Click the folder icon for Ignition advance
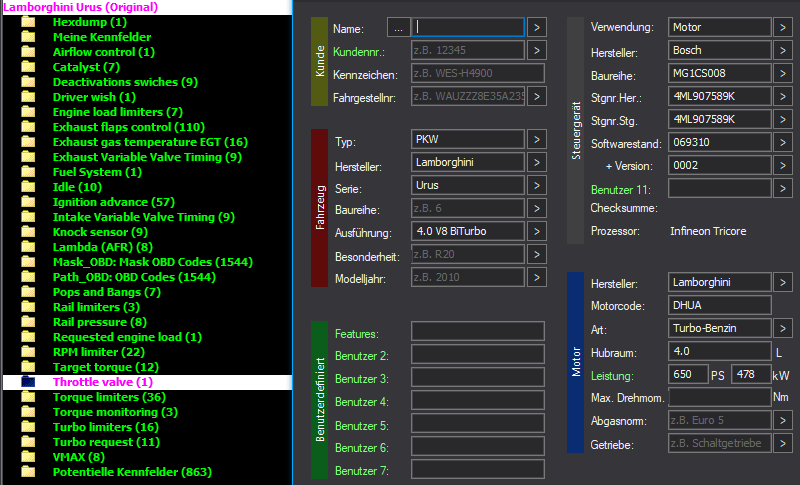Viewport: 800px width, 485px height. (28, 202)
